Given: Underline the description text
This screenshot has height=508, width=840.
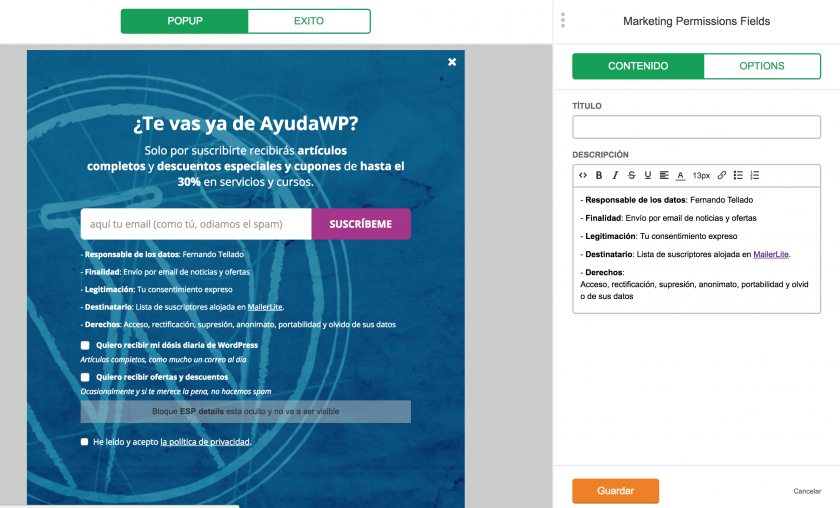Looking at the screenshot, I should (647, 175).
